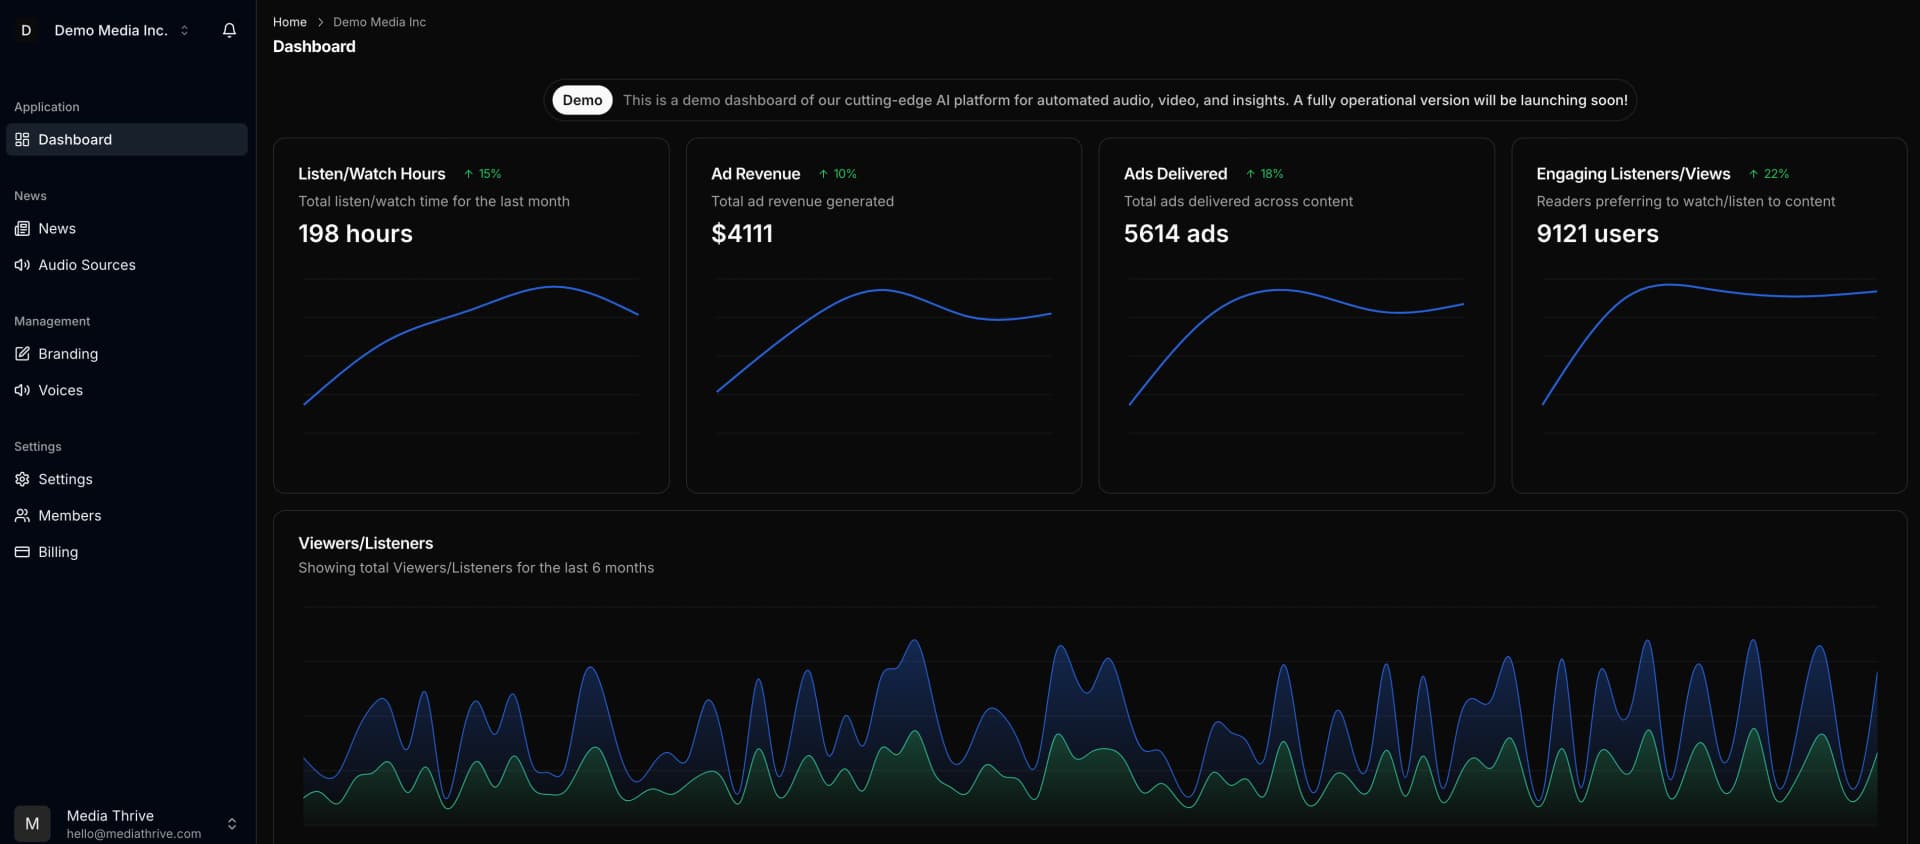This screenshot has width=1920, height=844.
Task: Click the Audio Sources speaker icon
Action: click(22, 265)
